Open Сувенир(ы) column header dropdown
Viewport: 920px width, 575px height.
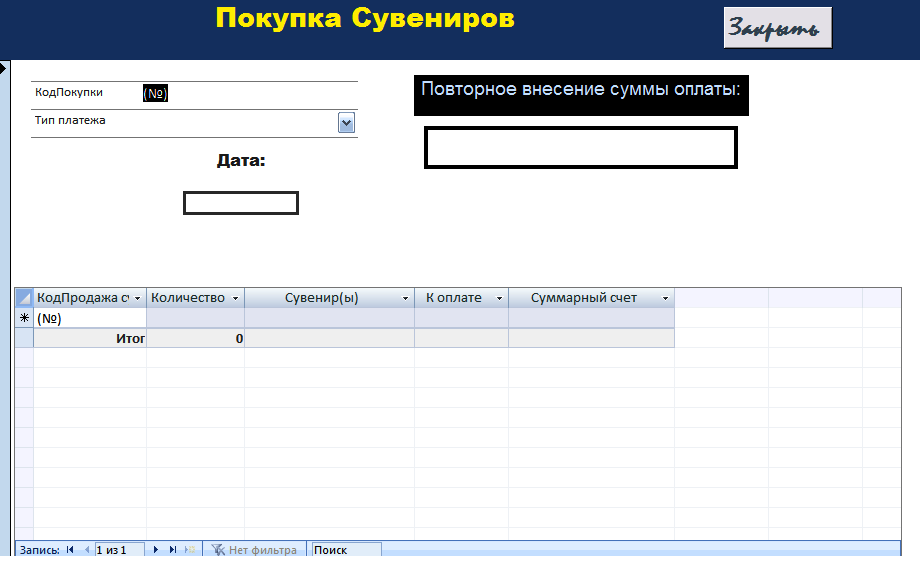click(x=405, y=298)
